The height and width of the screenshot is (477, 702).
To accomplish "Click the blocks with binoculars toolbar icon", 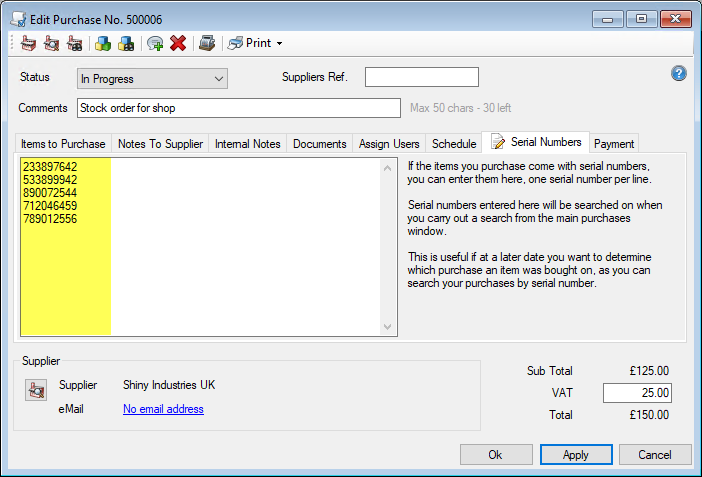I will tap(126, 43).
